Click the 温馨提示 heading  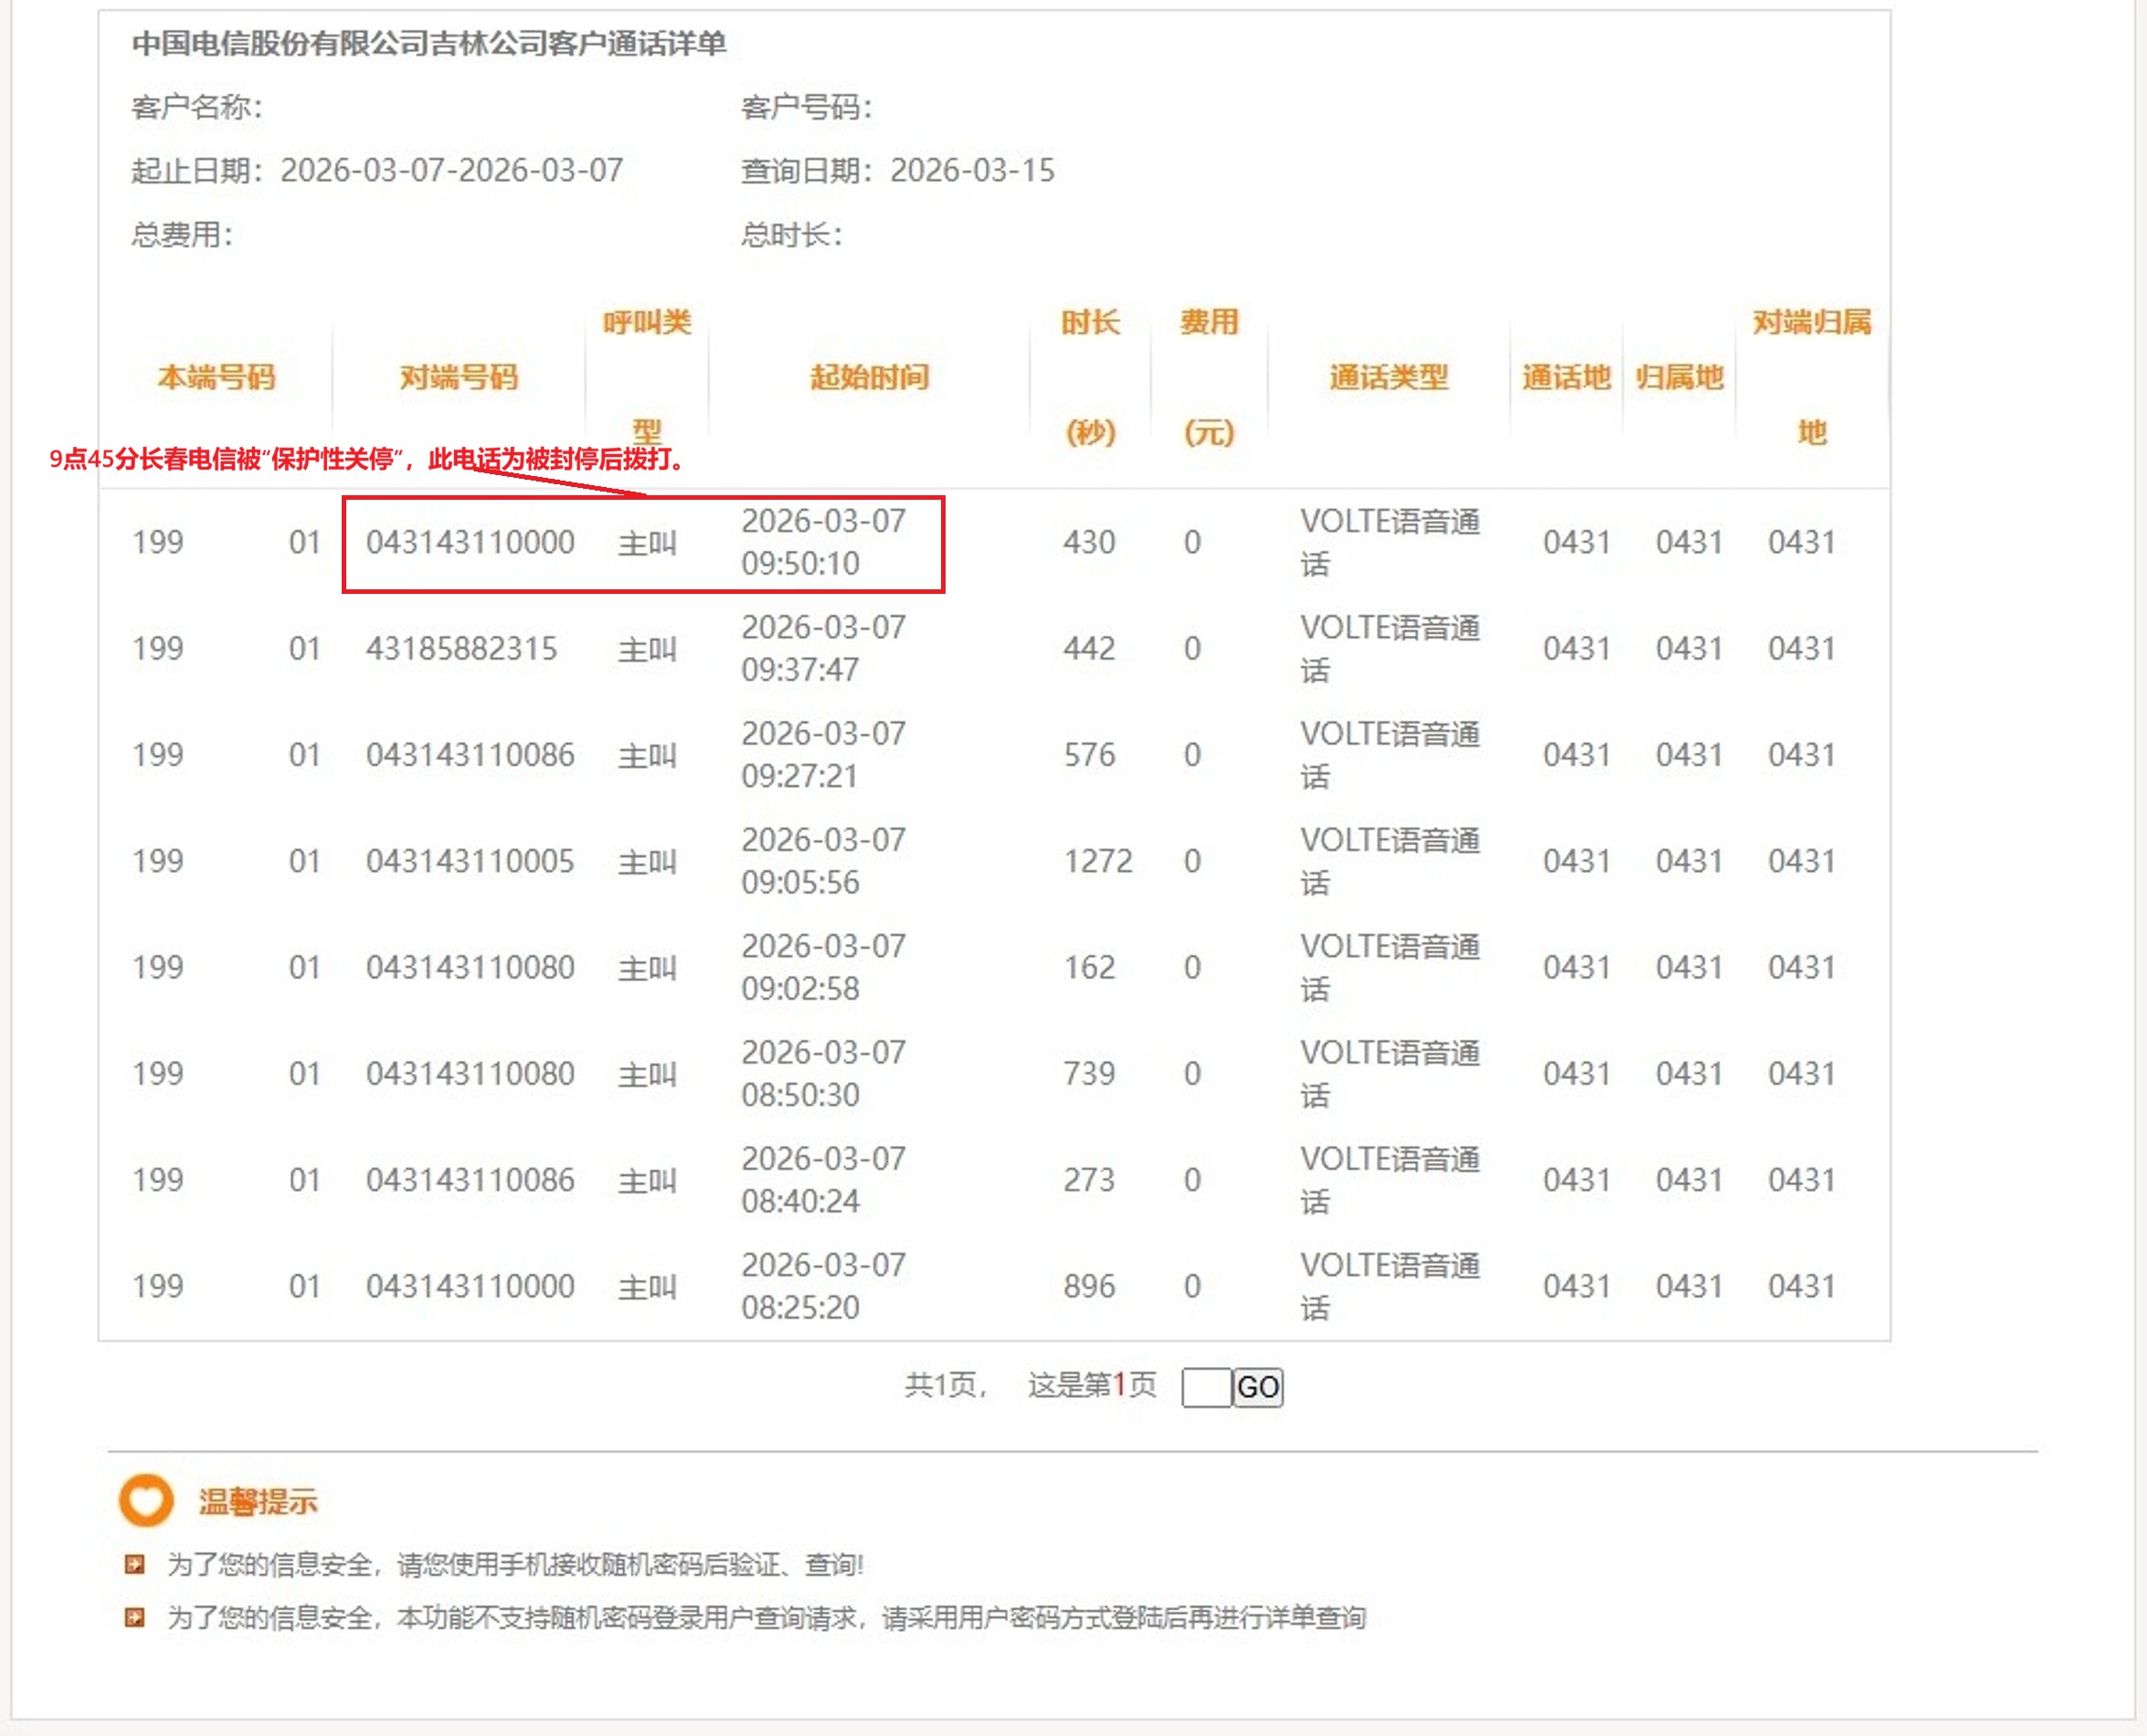coord(258,1501)
